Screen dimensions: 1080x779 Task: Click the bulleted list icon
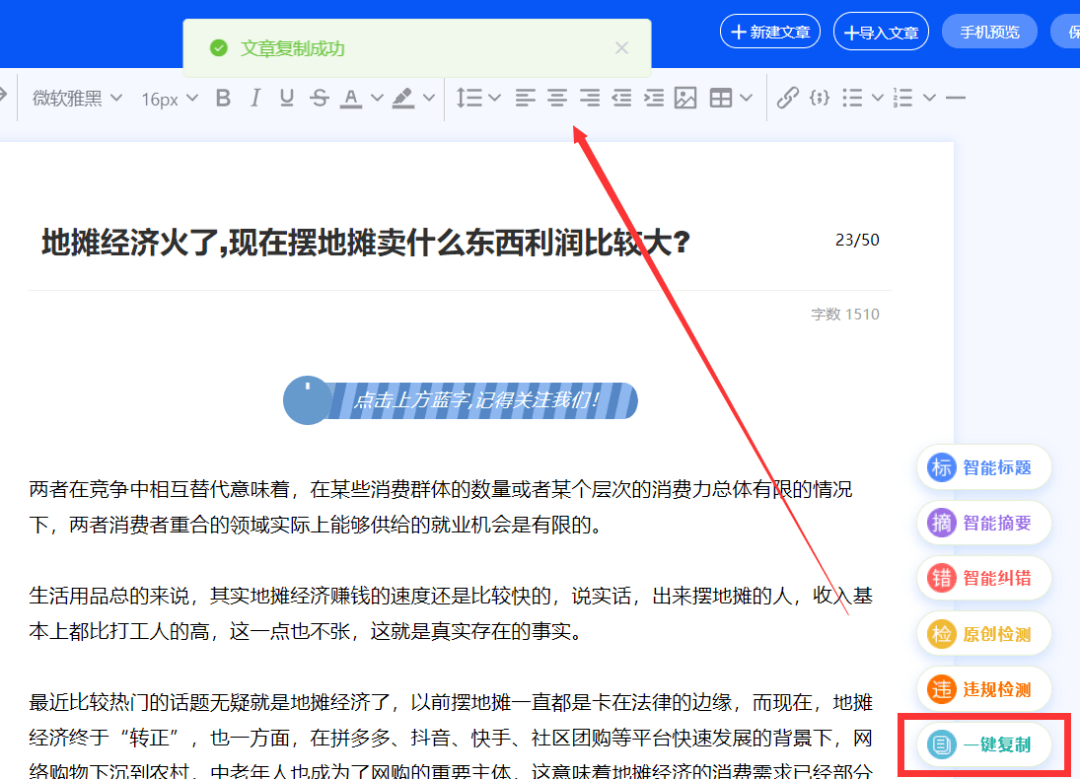tap(852, 98)
